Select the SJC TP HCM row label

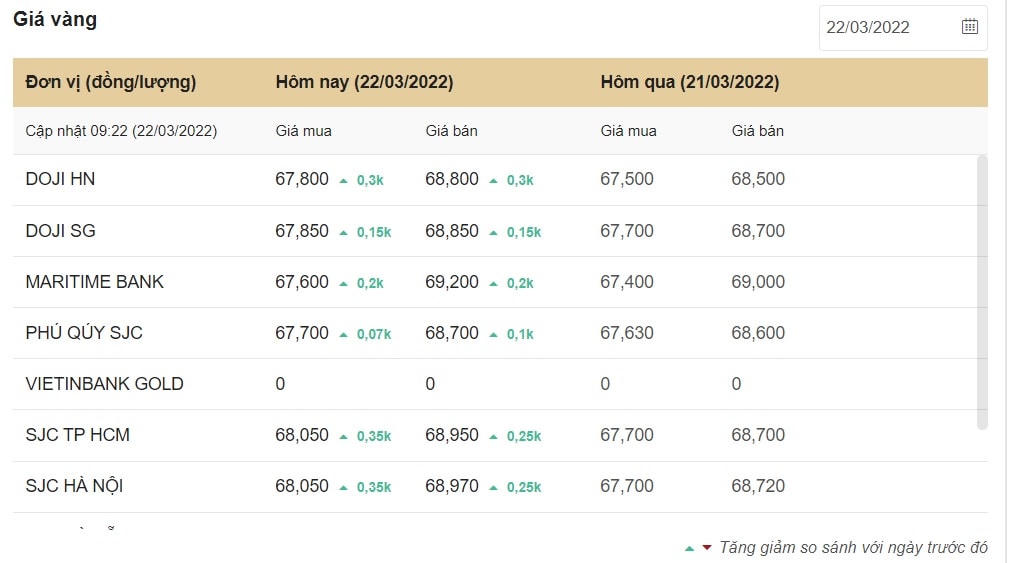[x=78, y=435]
